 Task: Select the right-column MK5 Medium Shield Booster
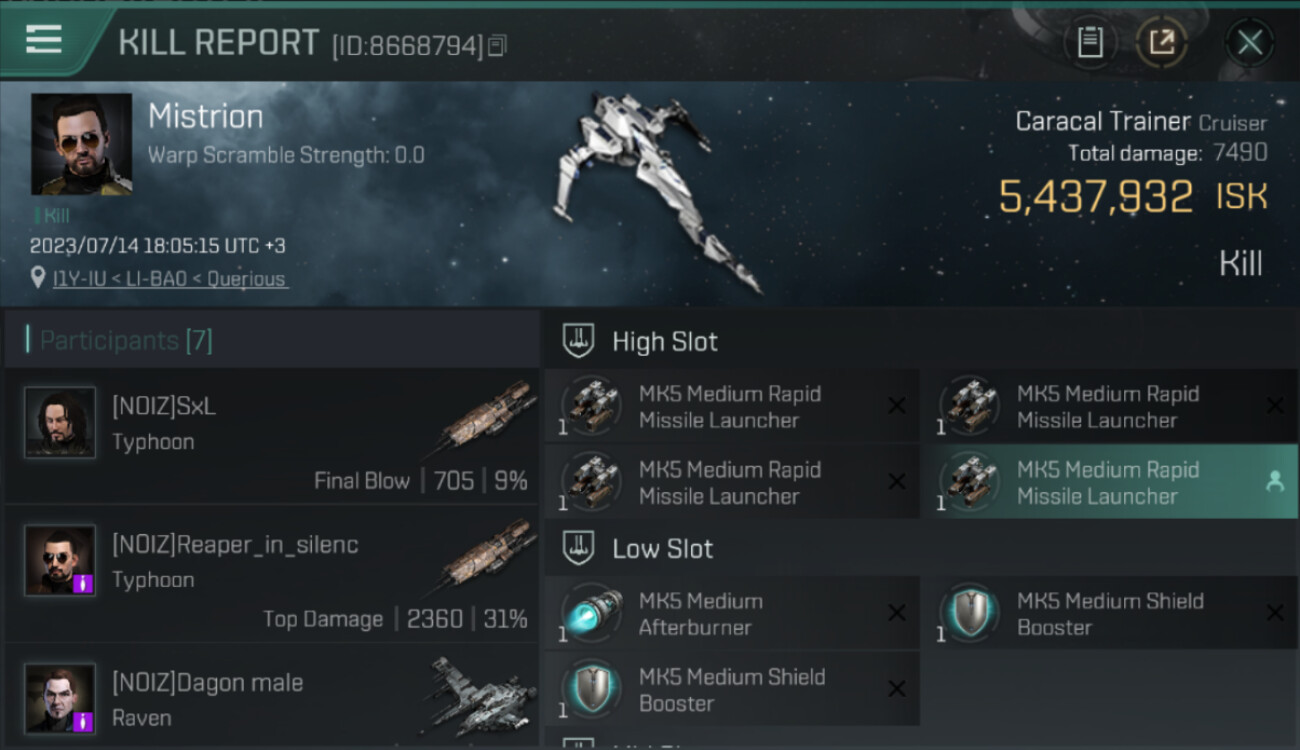pos(1108,613)
